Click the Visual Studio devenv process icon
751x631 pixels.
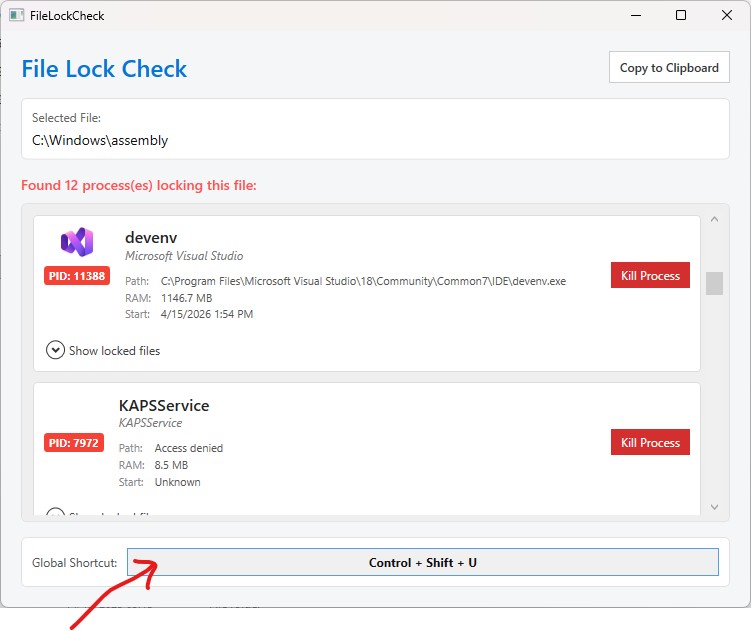pos(77,242)
